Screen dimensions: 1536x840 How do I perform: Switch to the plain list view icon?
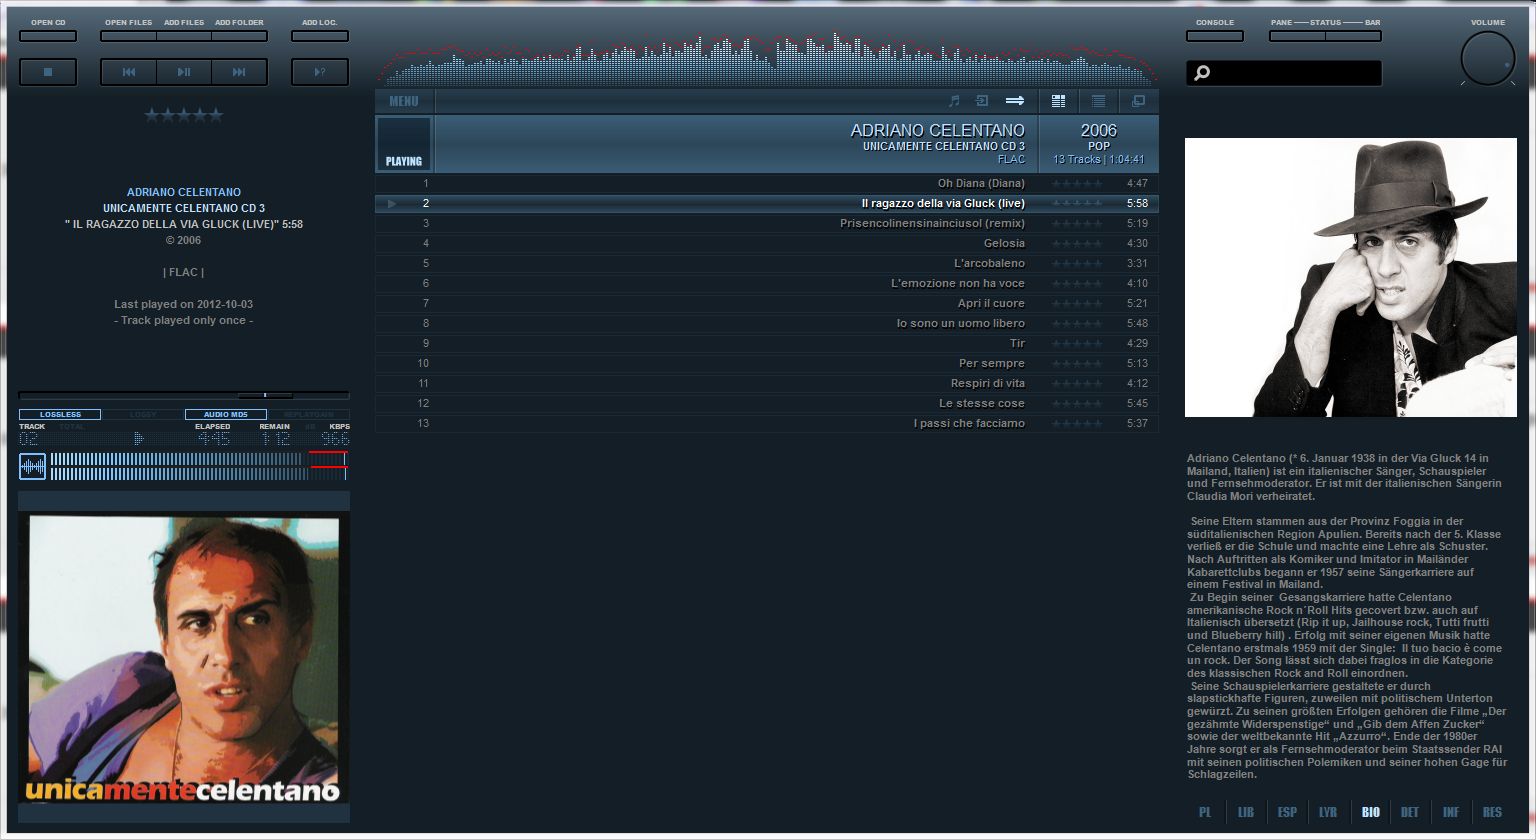point(1098,101)
